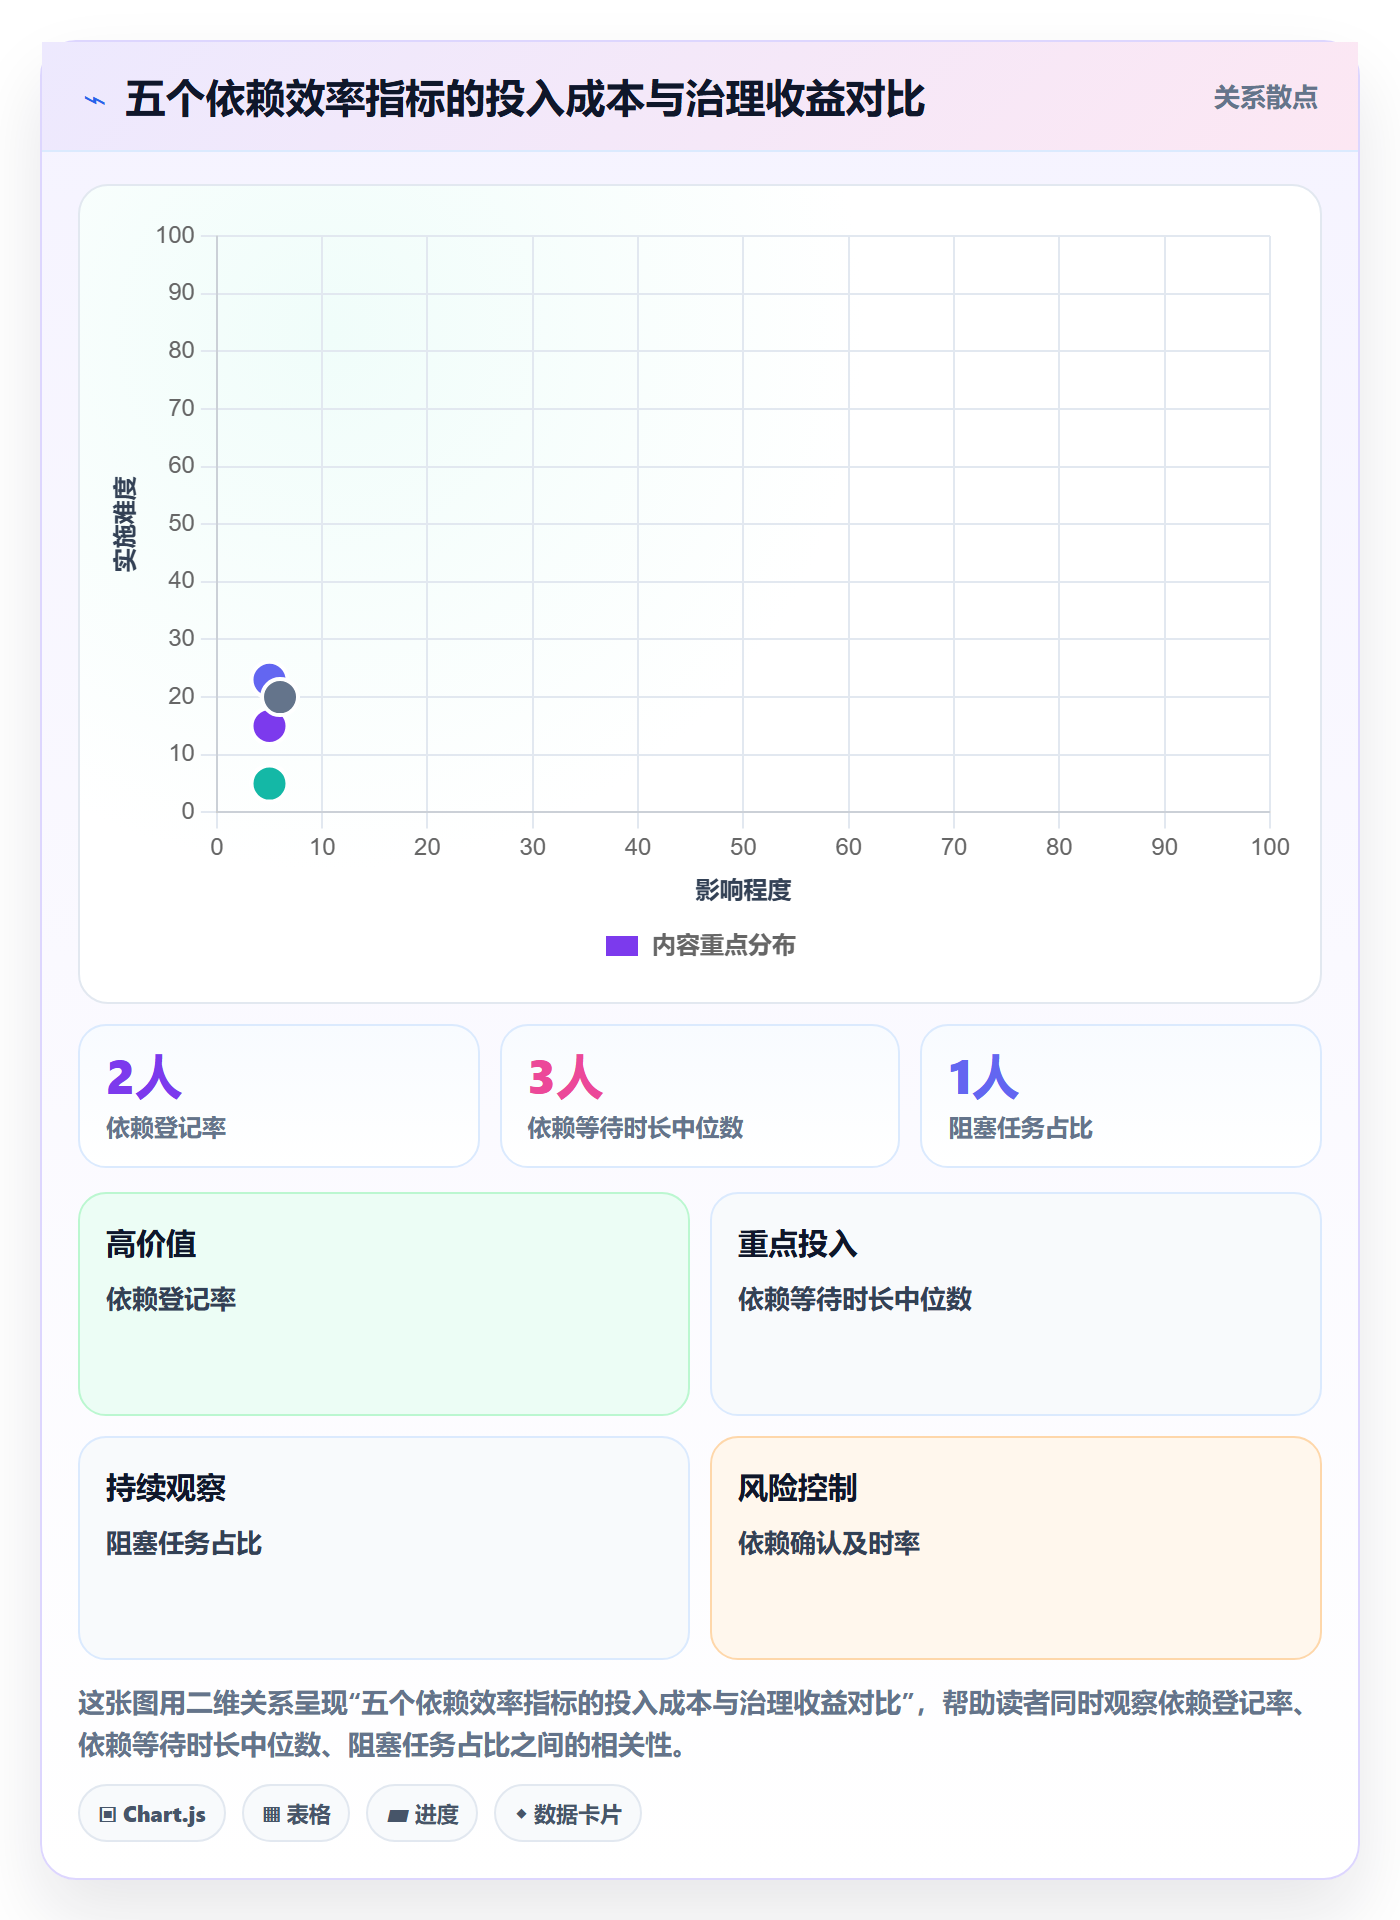This screenshot has width=1400, height=1920.
Task: Click the 2人 stat value
Action: [x=144, y=1078]
